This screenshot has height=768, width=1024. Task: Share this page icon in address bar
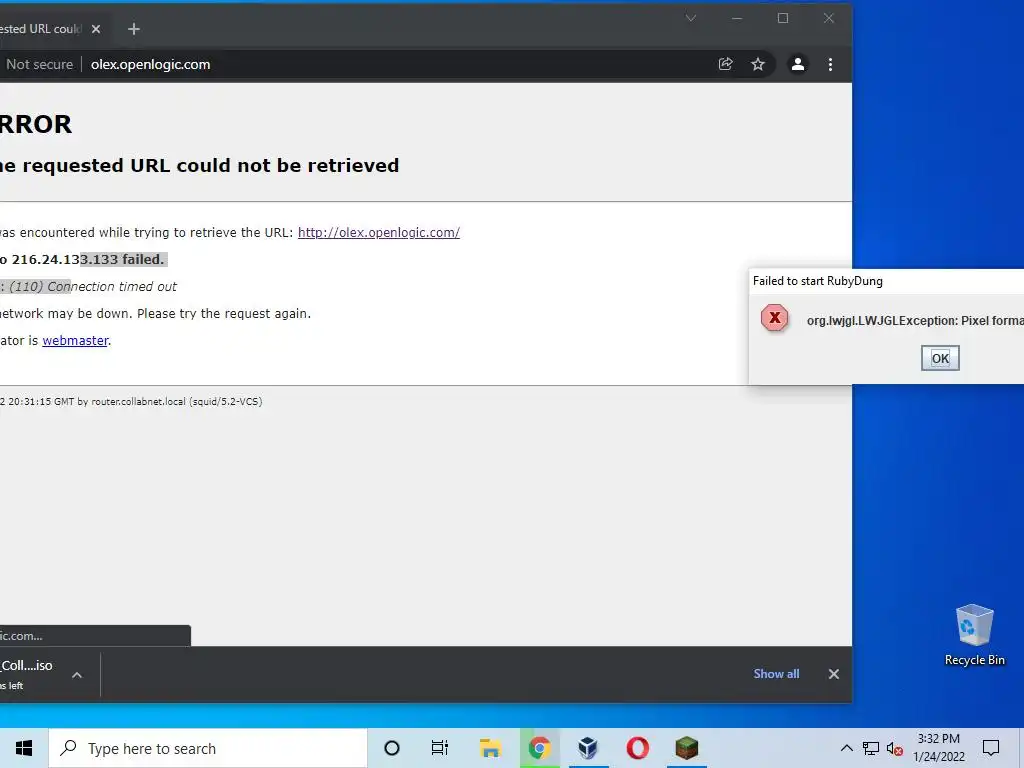(x=726, y=64)
